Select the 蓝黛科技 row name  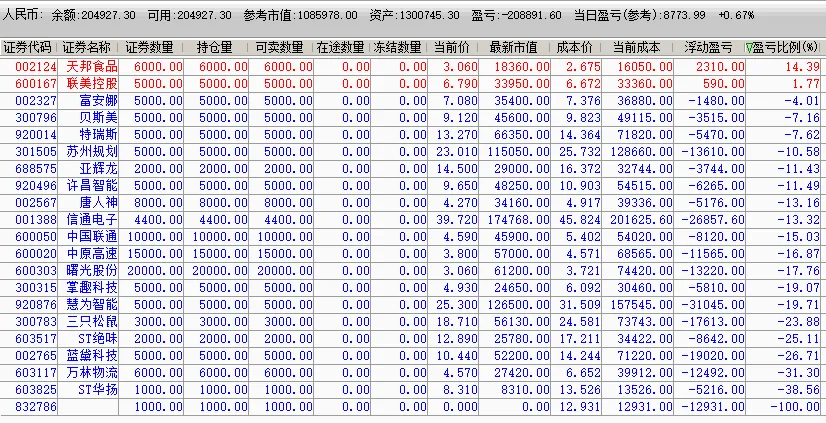click(92, 356)
